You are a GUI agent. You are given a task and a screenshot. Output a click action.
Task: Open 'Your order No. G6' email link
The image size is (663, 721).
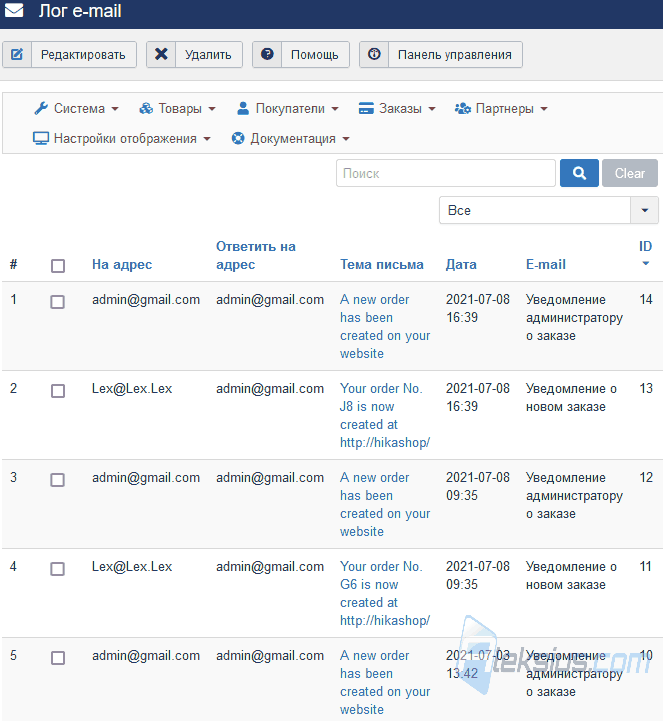click(385, 593)
